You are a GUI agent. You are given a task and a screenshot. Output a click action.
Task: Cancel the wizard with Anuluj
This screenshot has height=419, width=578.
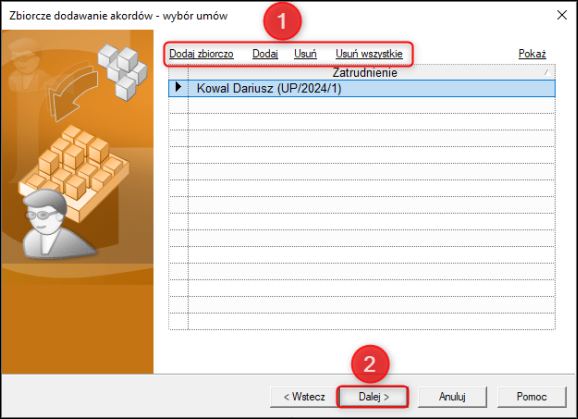tap(452, 397)
